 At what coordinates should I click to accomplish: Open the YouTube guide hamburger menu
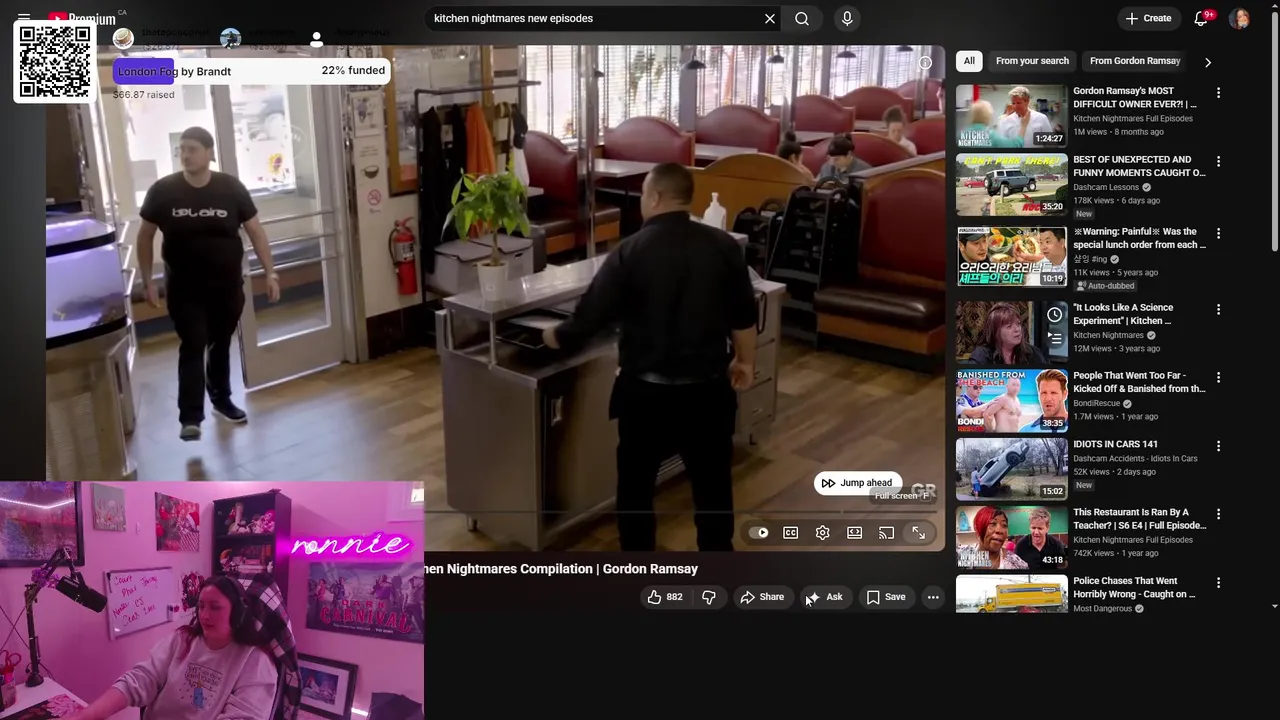(x=24, y=17)
